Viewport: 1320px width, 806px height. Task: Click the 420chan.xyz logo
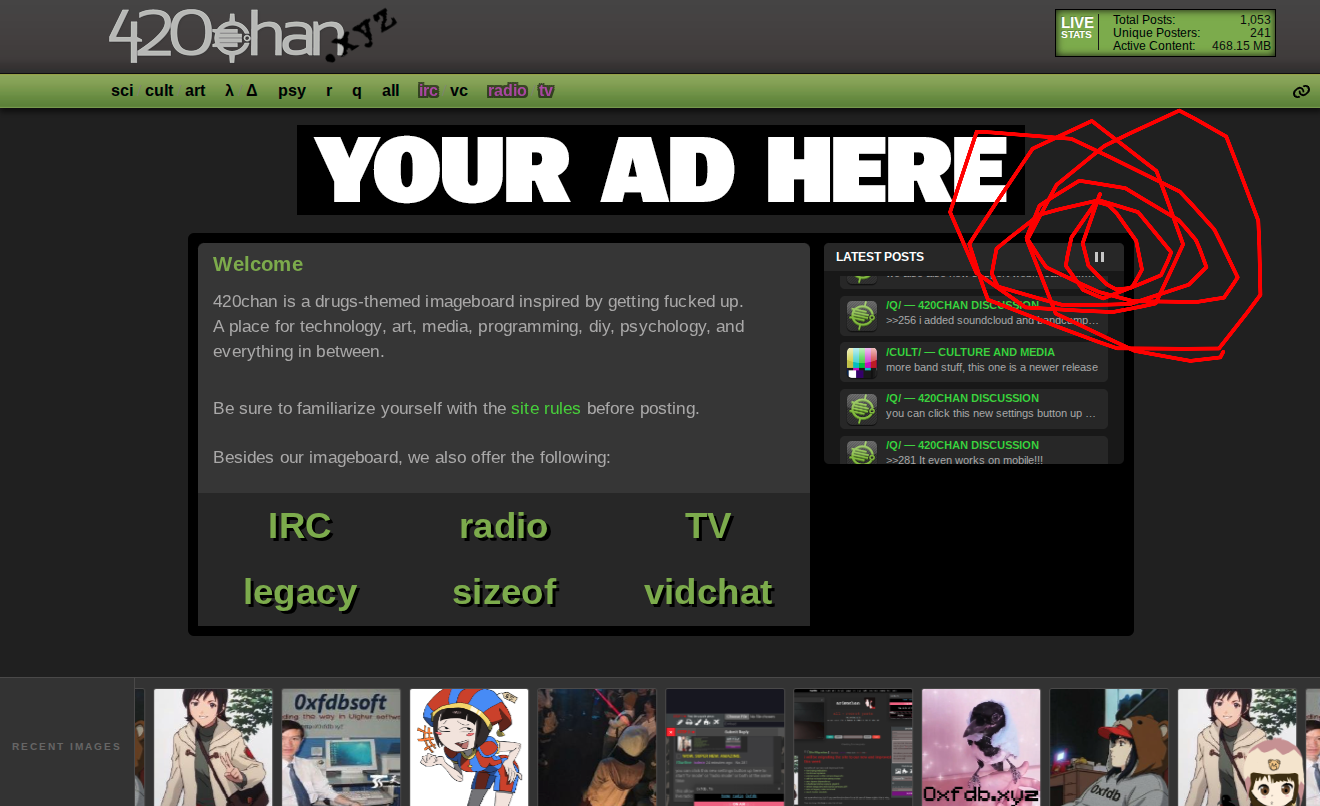[x=252, y=36]
